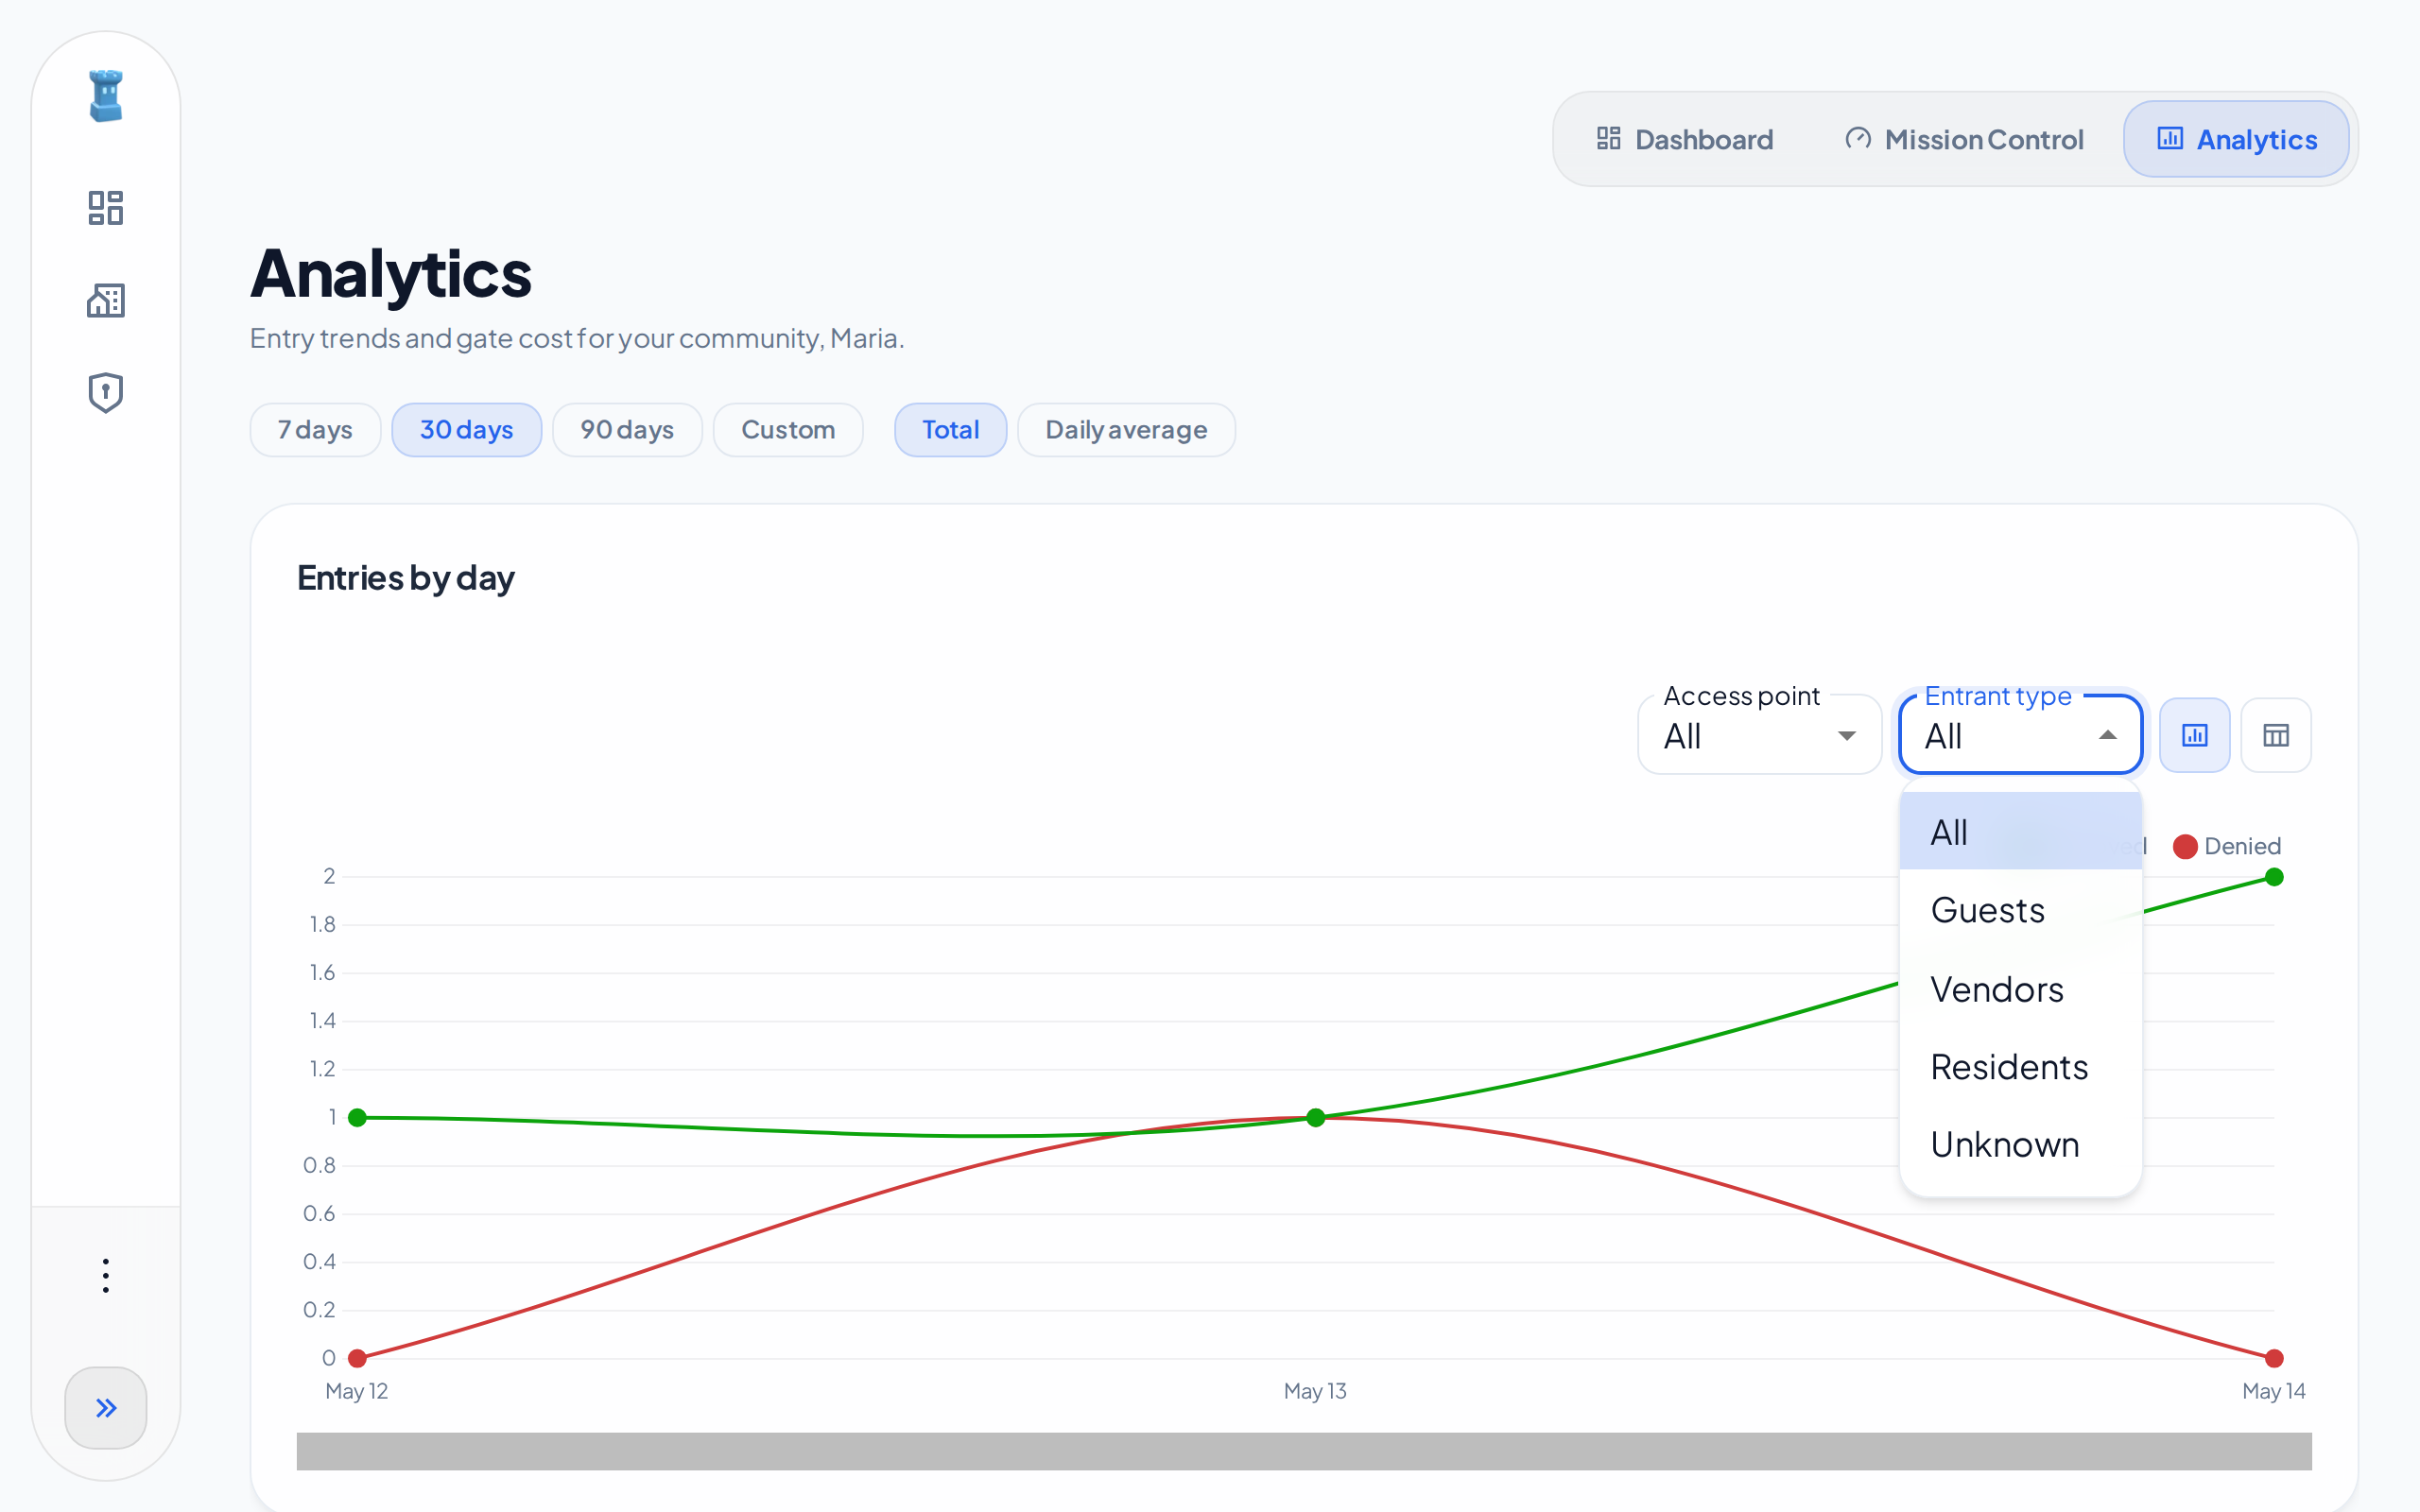Screen dimensions: 2420x1512
Task: Open the Access point dropdown
Action: click(1759, 735)
